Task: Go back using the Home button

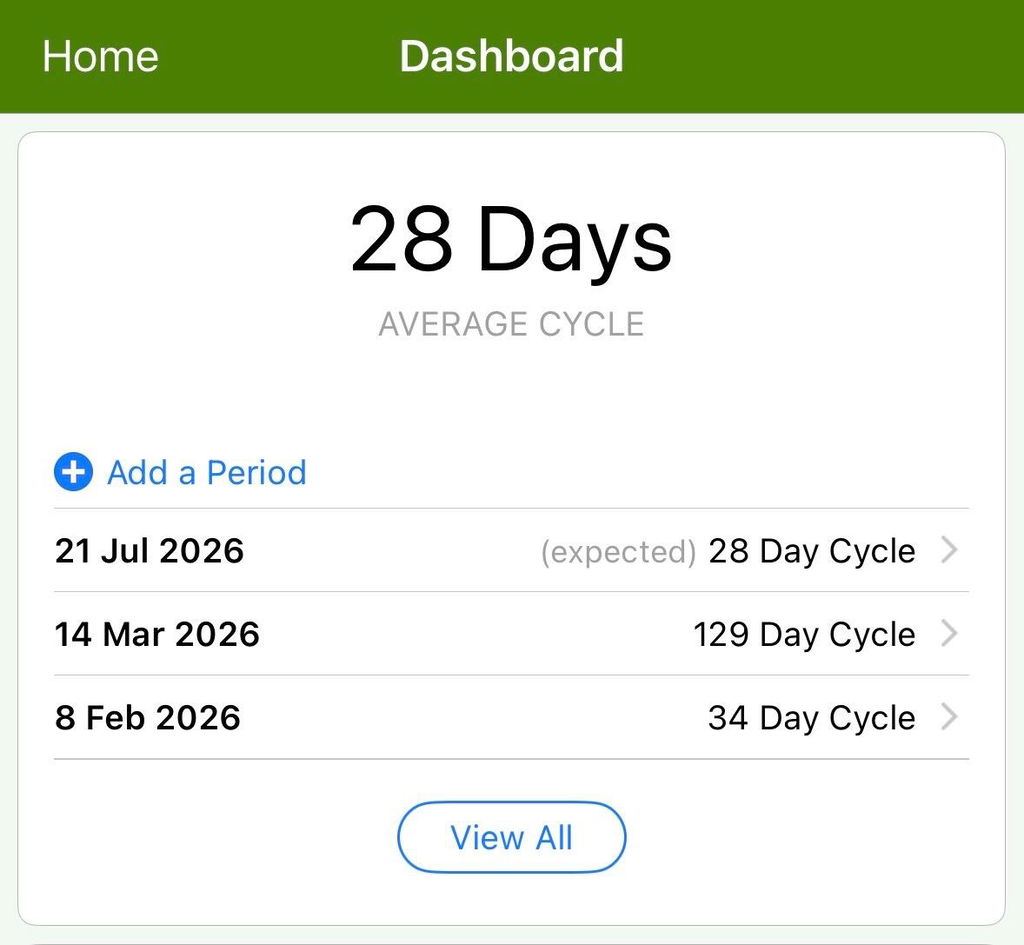Action: (100, 56)
